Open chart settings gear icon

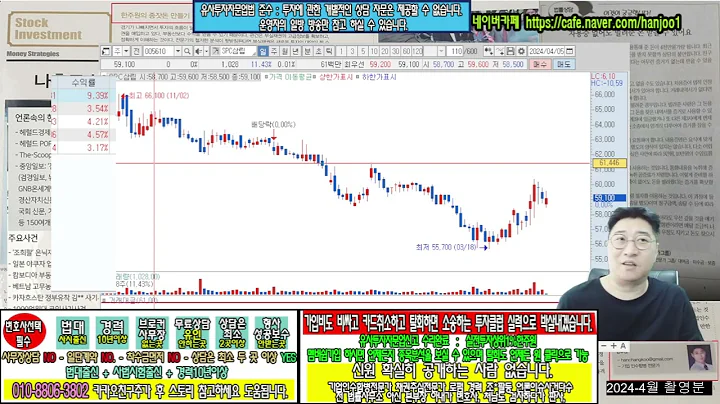click(x=521, y=51)
